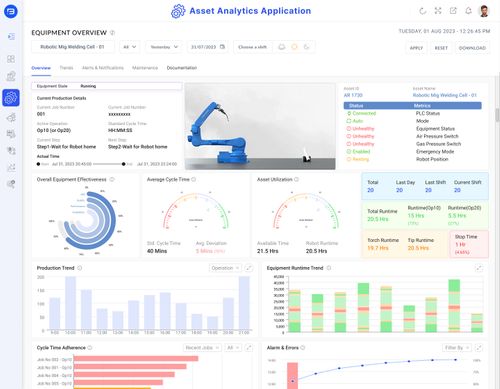Screen dimensions: 500x389
Task: Open the Documentation tab
Action: (182, 68)
